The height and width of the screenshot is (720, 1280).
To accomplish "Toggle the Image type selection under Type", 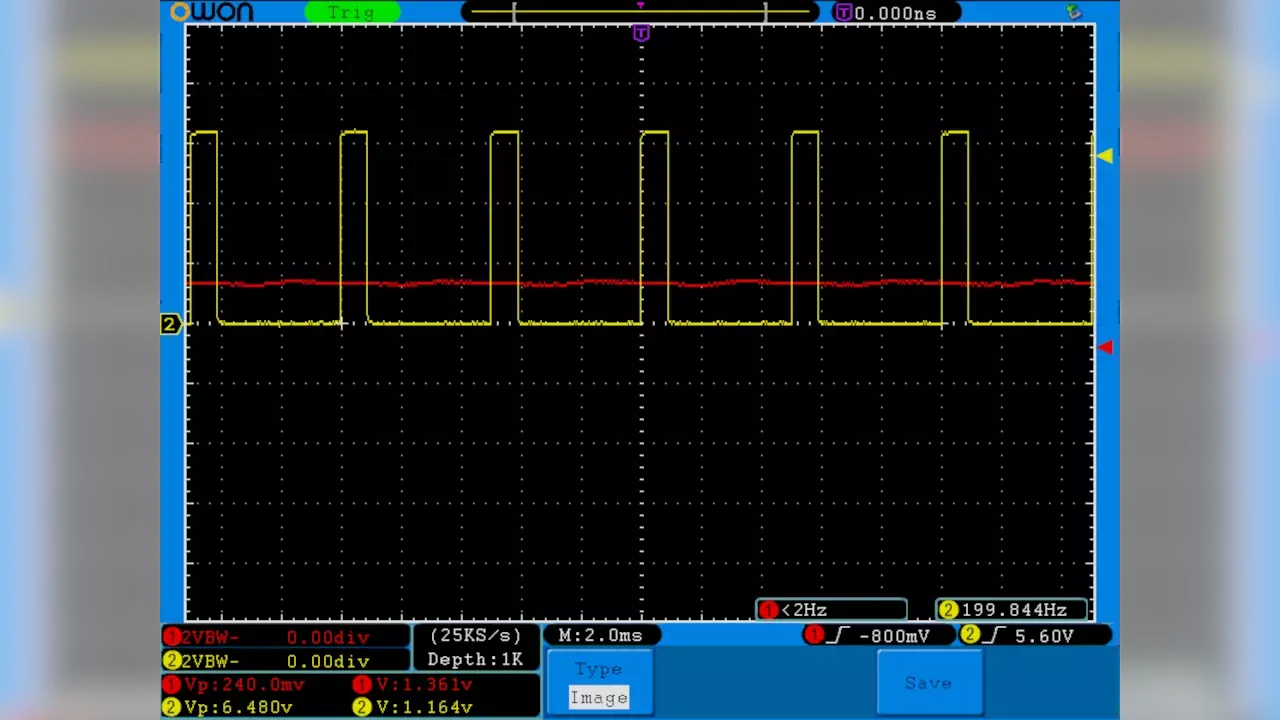I will [x=599, y=697].
